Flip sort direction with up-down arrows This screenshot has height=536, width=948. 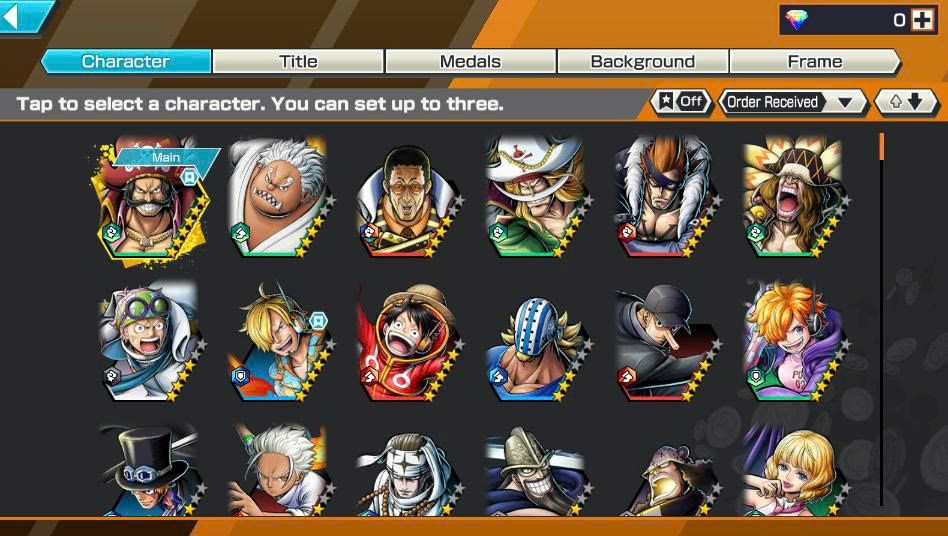[x=906, y=102]
